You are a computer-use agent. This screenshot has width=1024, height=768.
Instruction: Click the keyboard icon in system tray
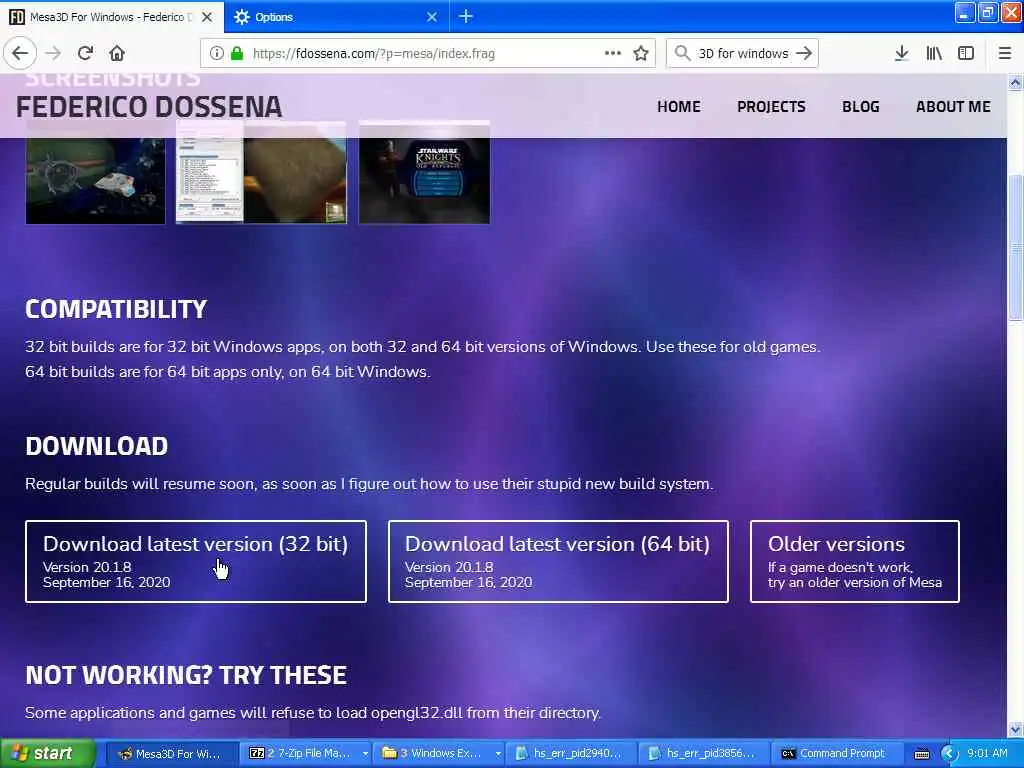click(x=921, y=754)
